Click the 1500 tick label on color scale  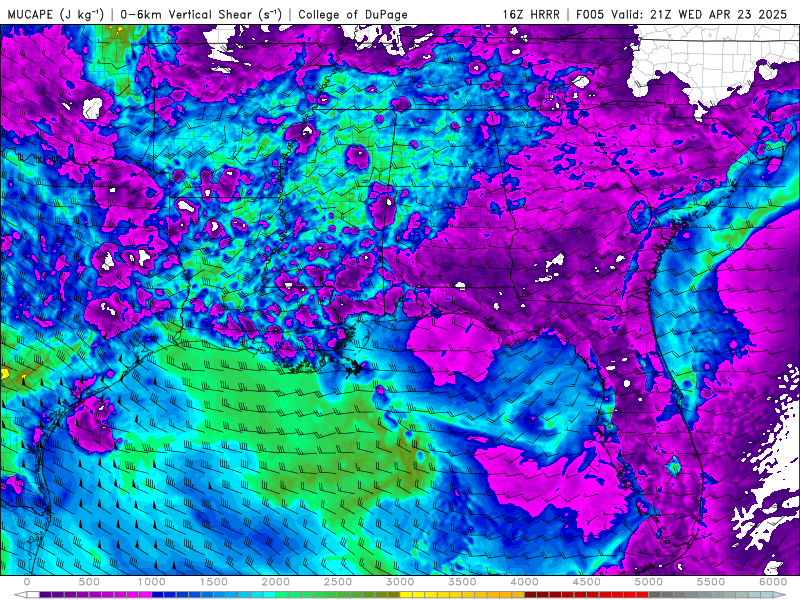[213, 582]
